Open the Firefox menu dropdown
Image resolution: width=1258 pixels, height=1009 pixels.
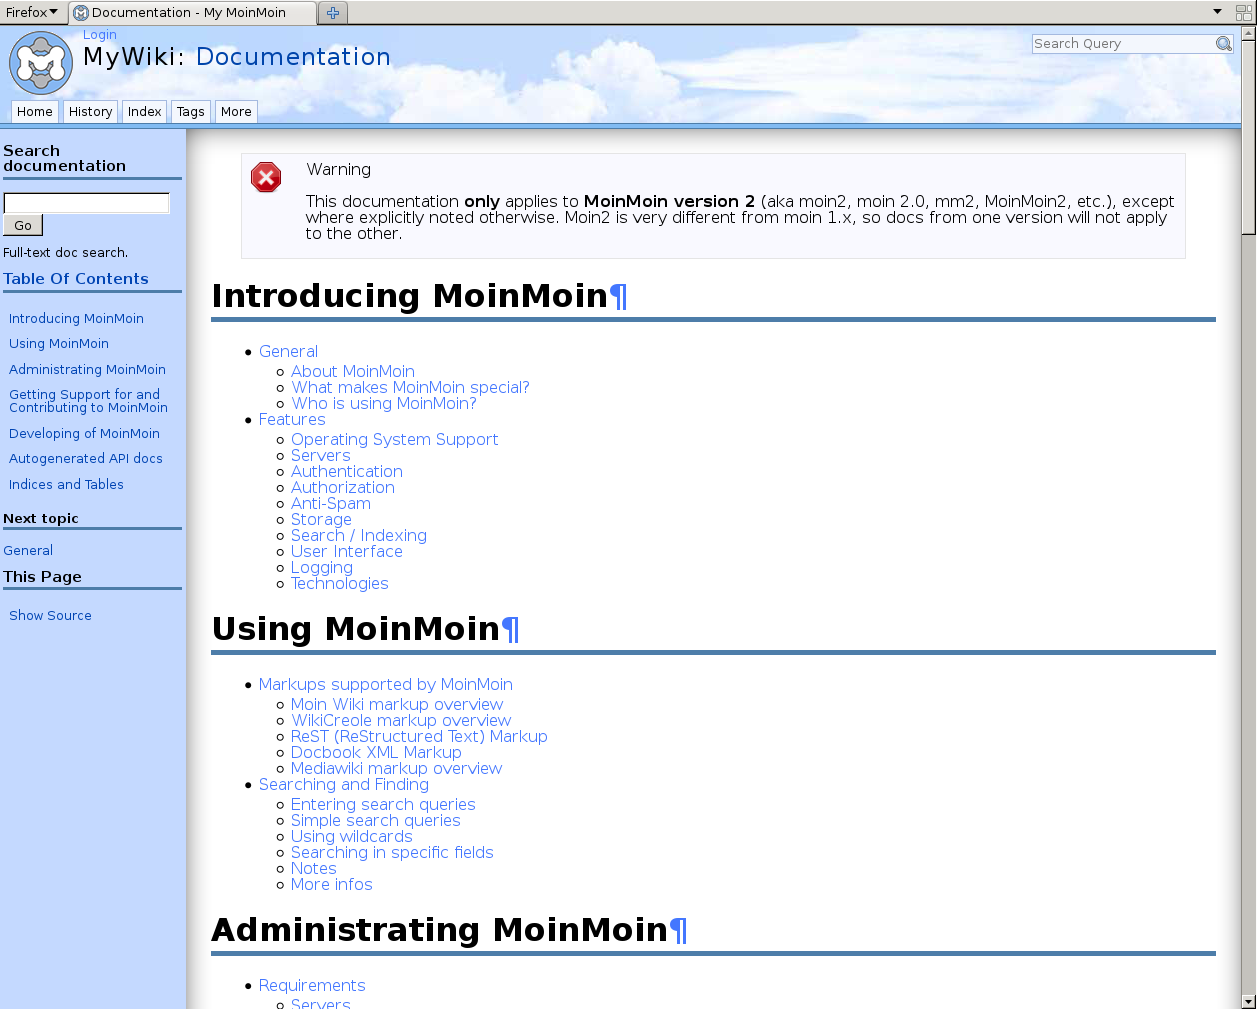31,12
